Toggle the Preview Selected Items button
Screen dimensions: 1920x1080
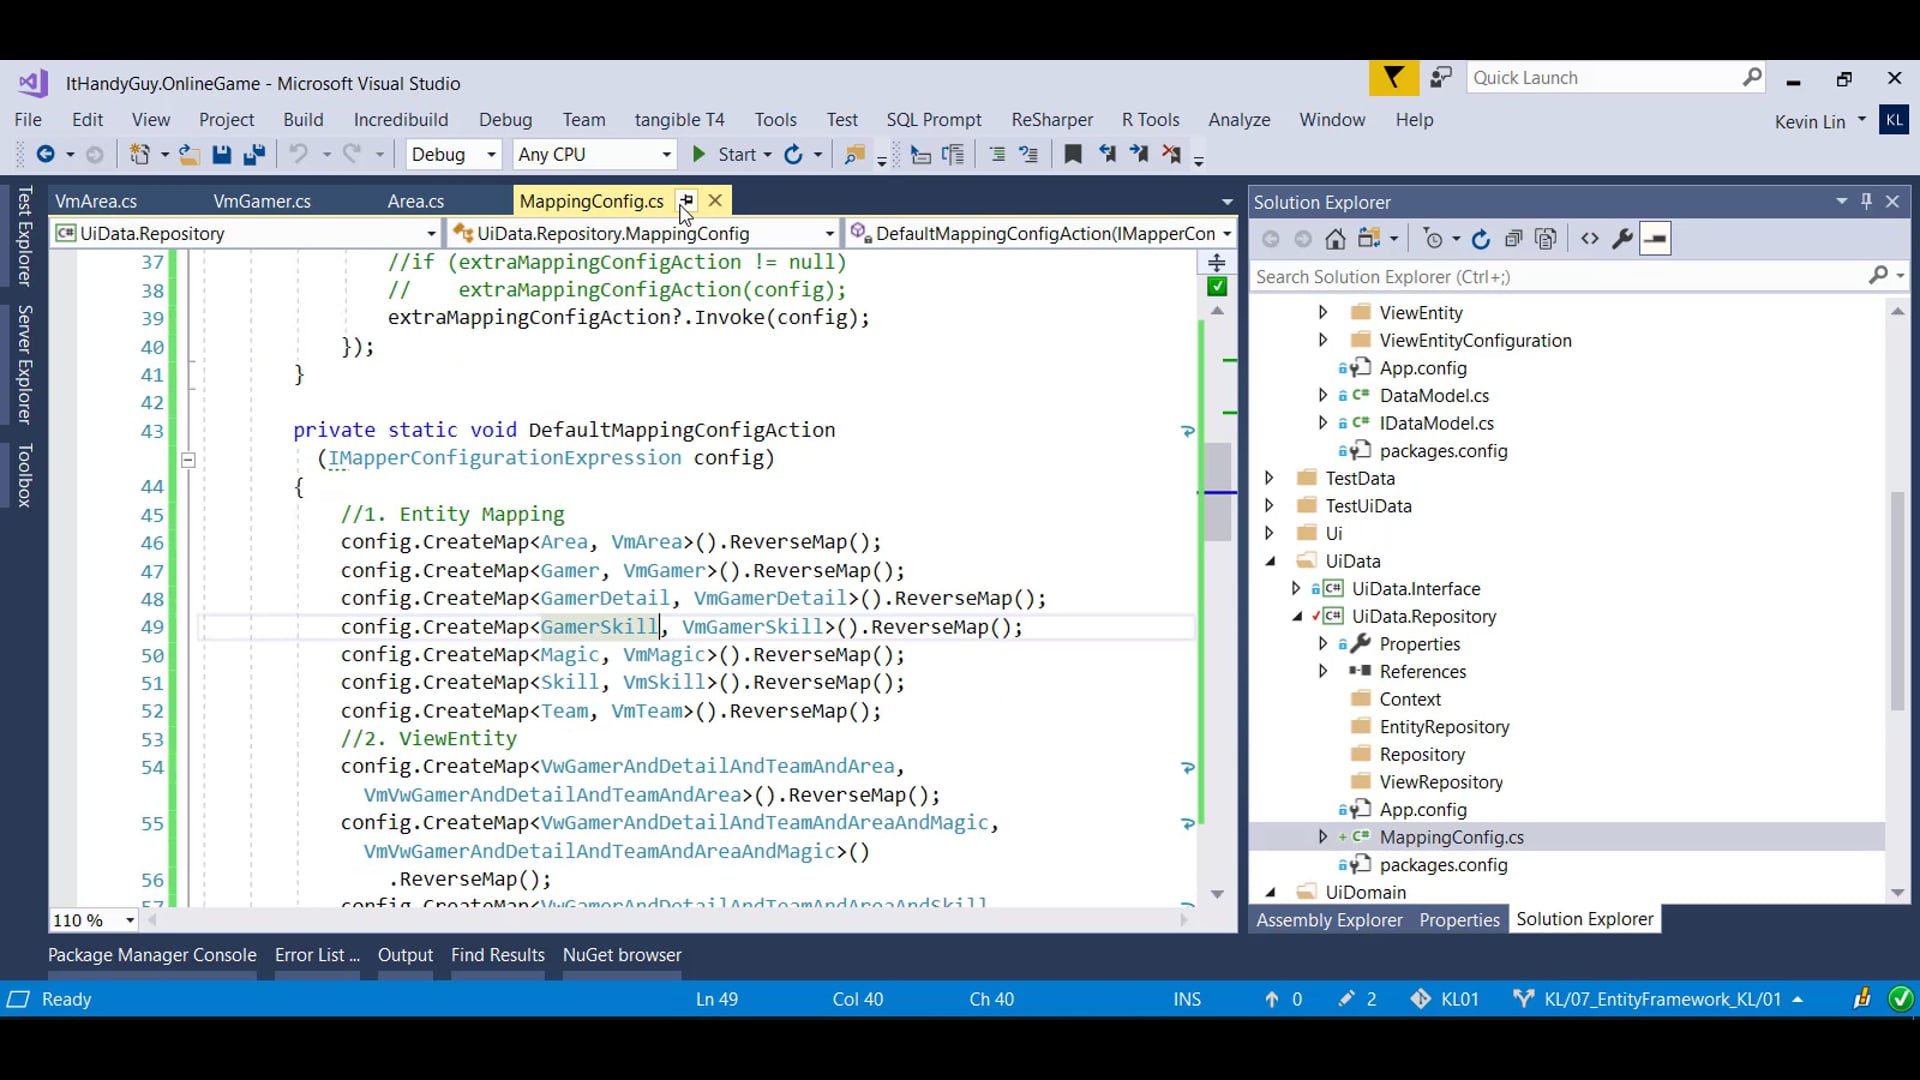pos(1655,239)
